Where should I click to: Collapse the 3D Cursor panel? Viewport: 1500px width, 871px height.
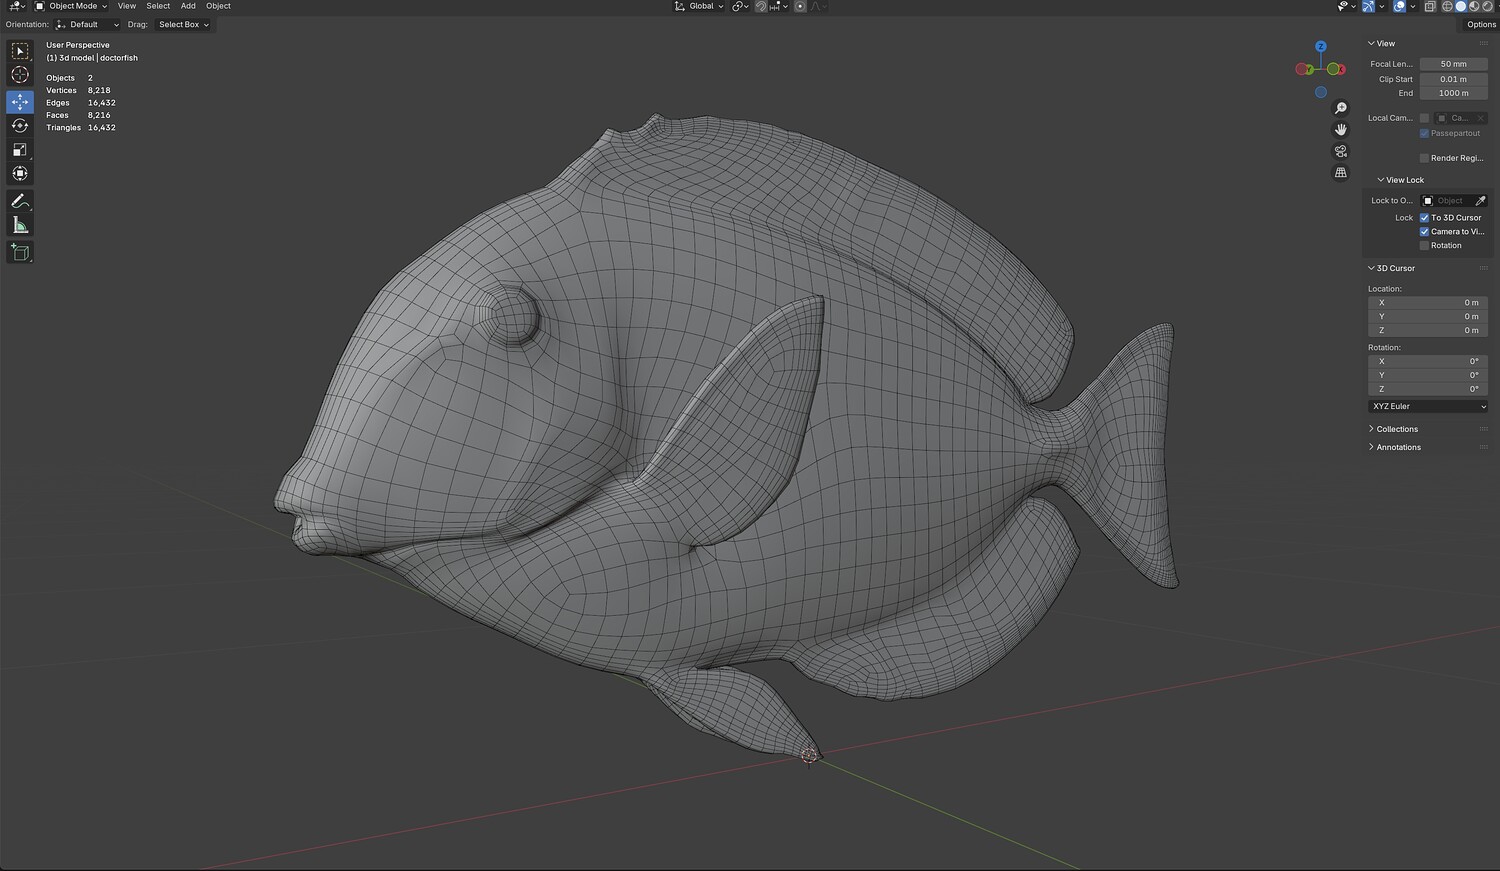1392,269
